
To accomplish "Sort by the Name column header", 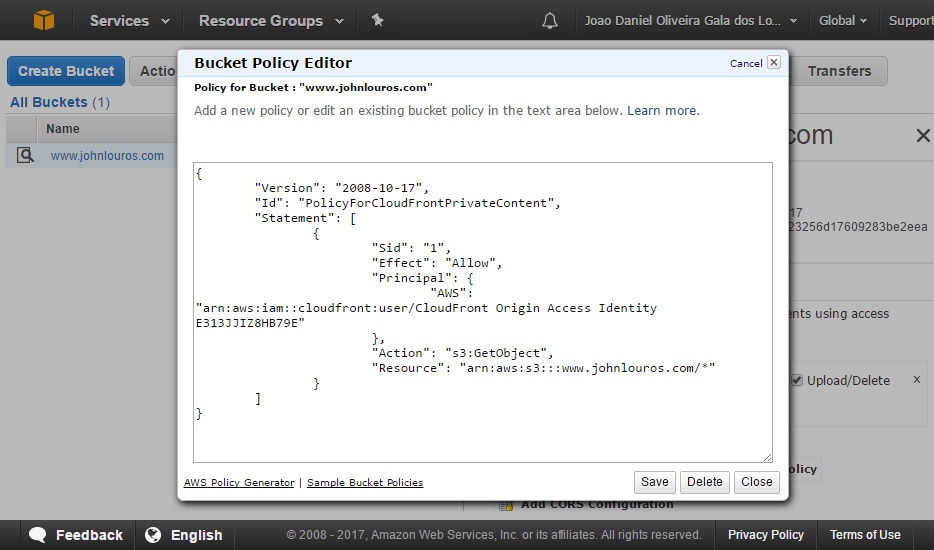I will [63, 129].
